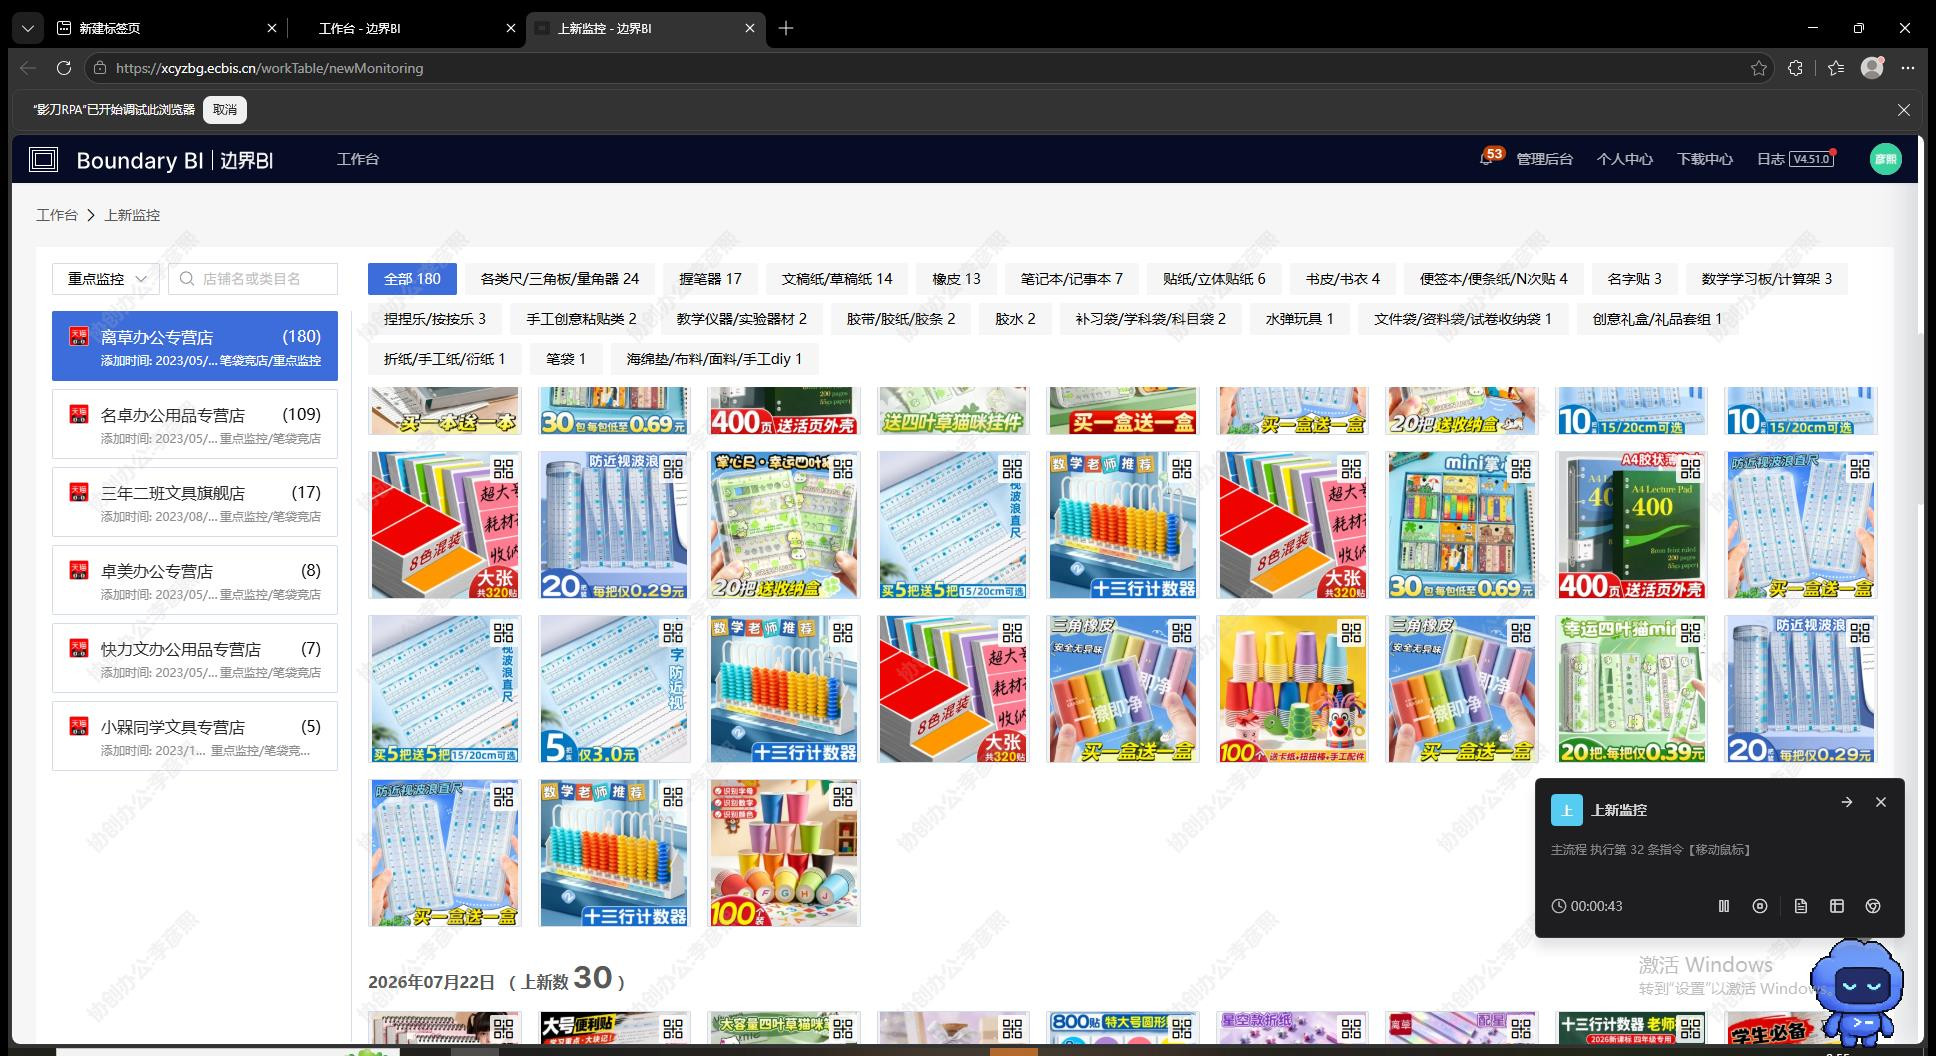Reload the page with the refresh icon
Image resolution: width=1936 pixels, height=1056 pixels.
click(x=64, y=68)
